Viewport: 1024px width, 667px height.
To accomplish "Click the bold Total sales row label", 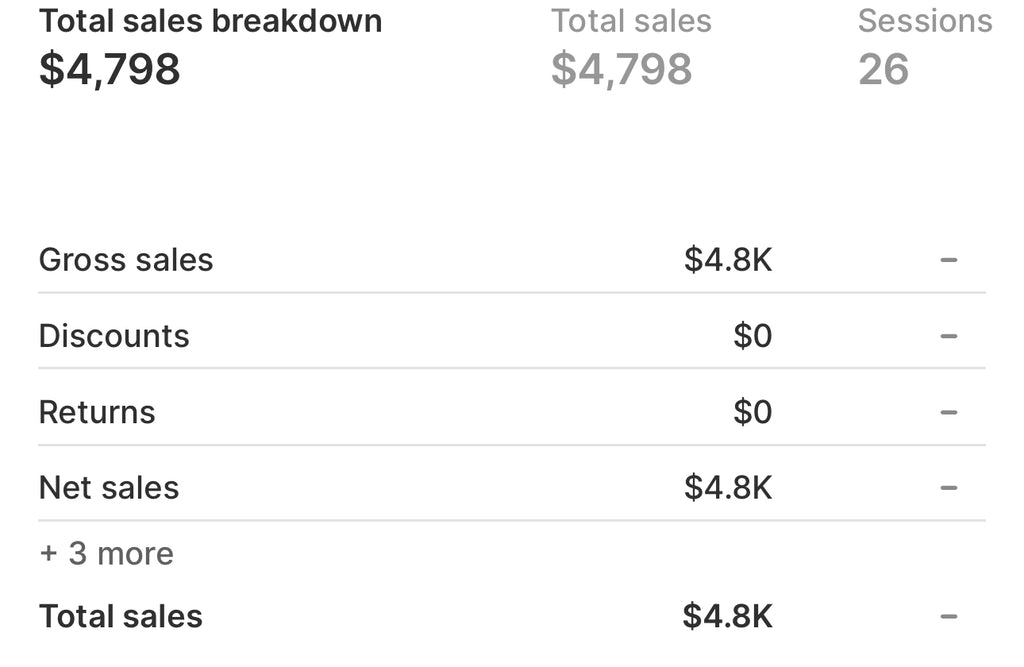I will [121, 617].
